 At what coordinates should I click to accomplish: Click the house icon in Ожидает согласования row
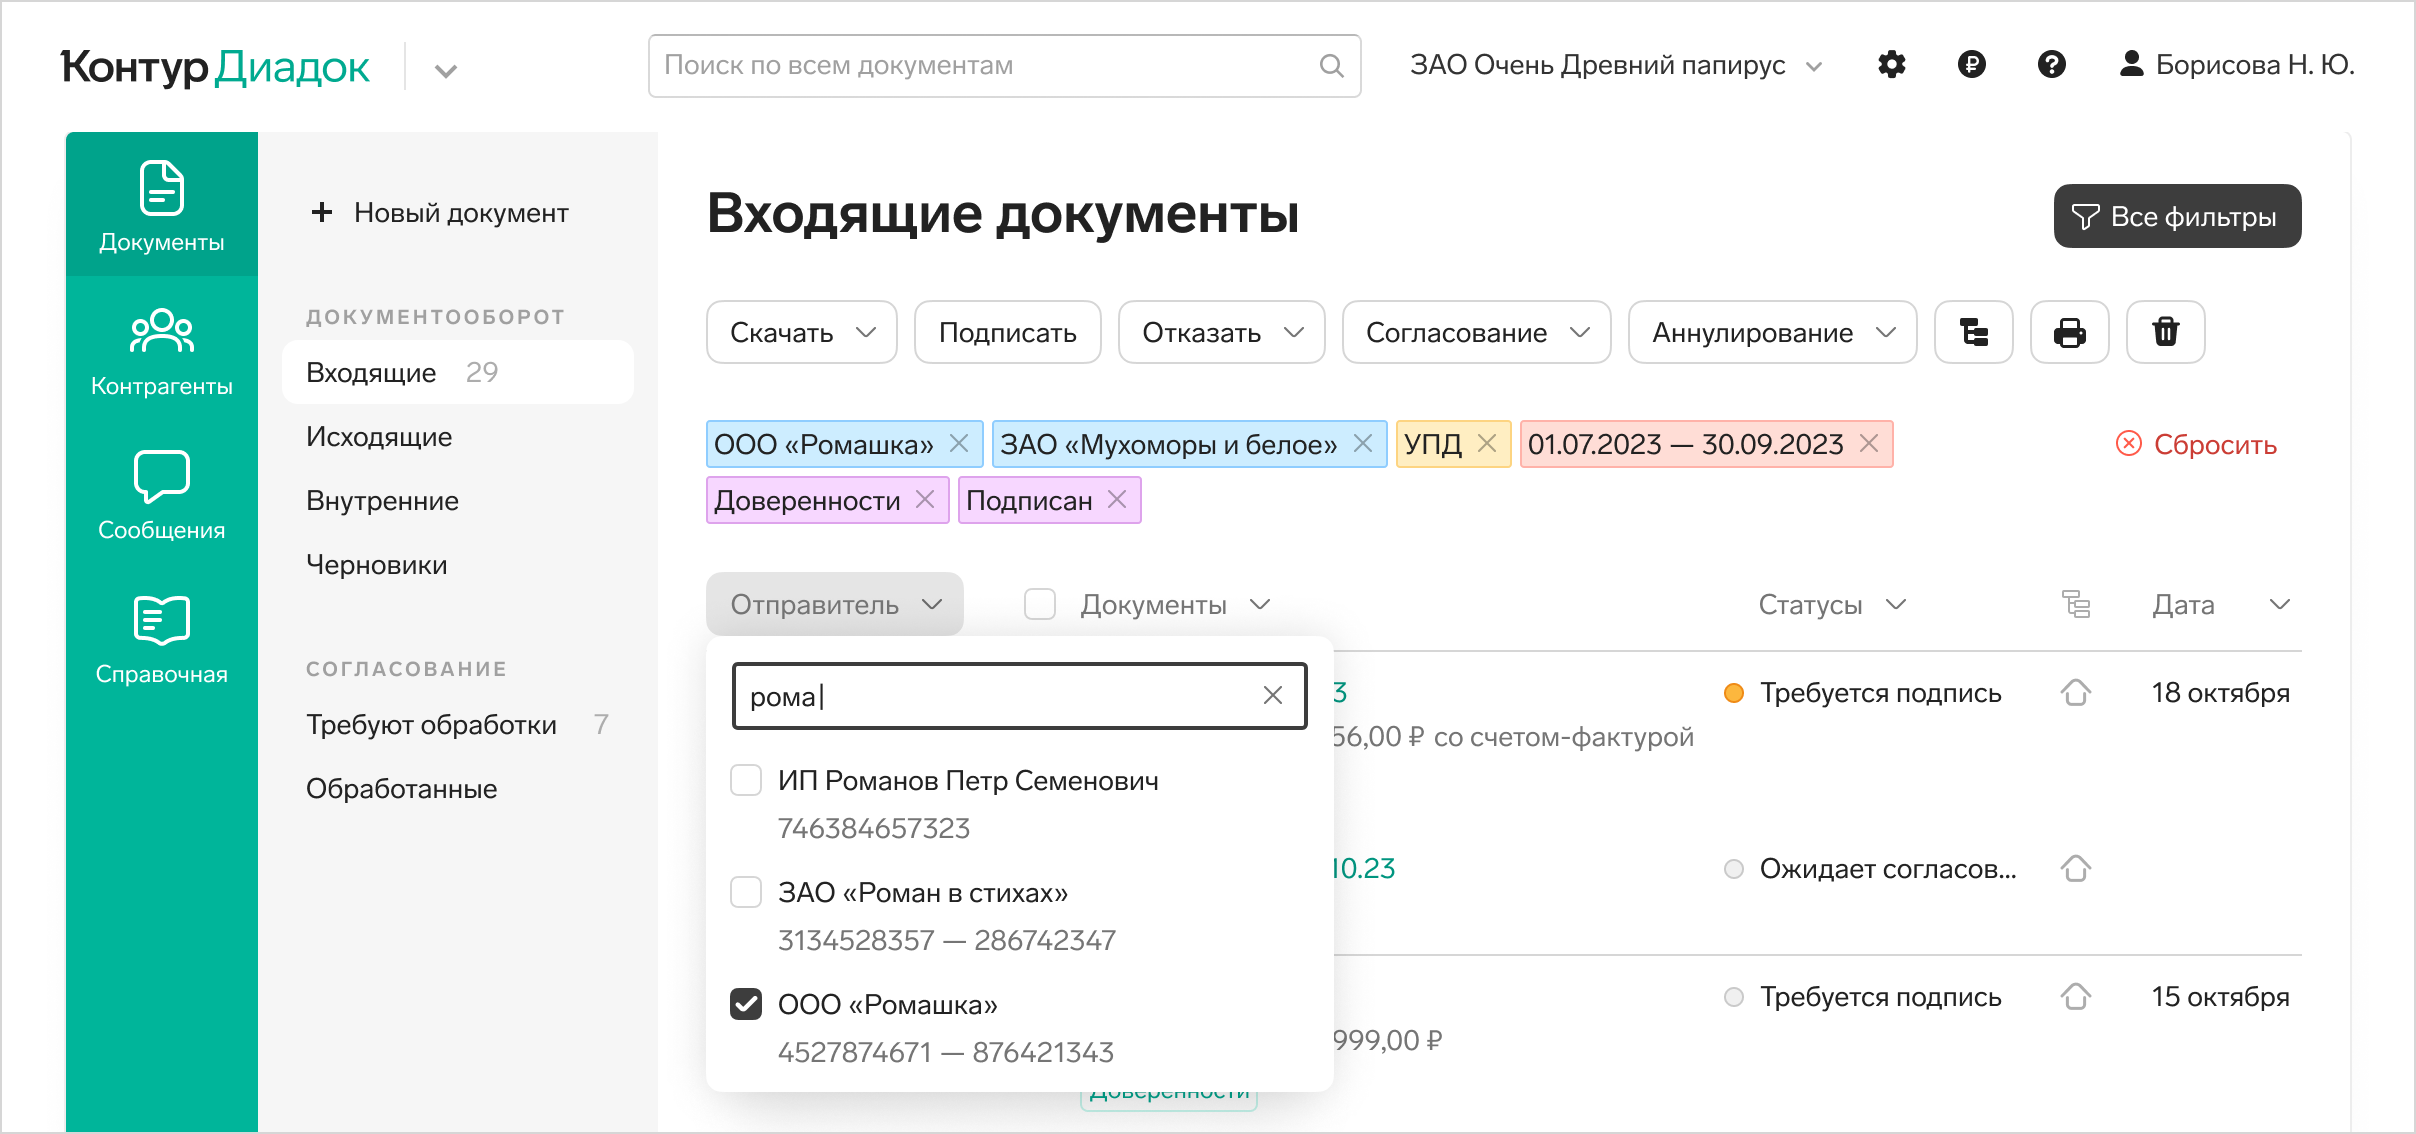coord(2076,868)
